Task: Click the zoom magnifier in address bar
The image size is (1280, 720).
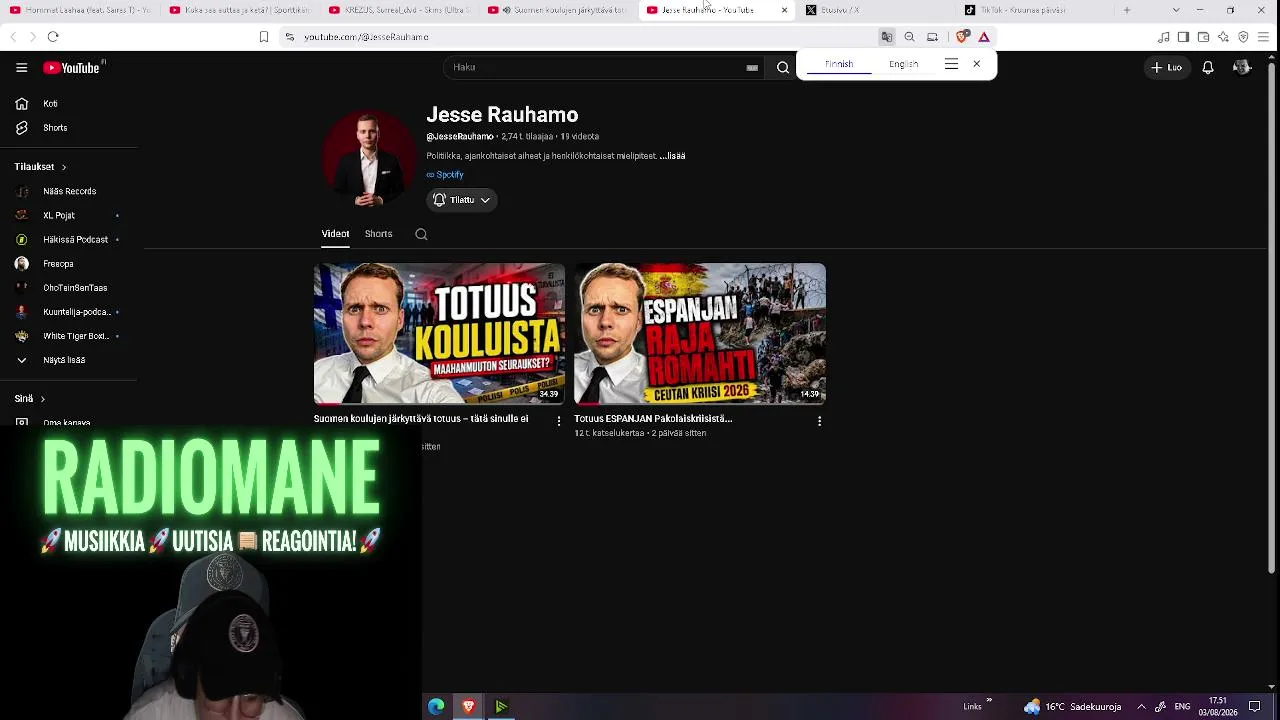Action: pyautogui.click(x=909, y=37)
